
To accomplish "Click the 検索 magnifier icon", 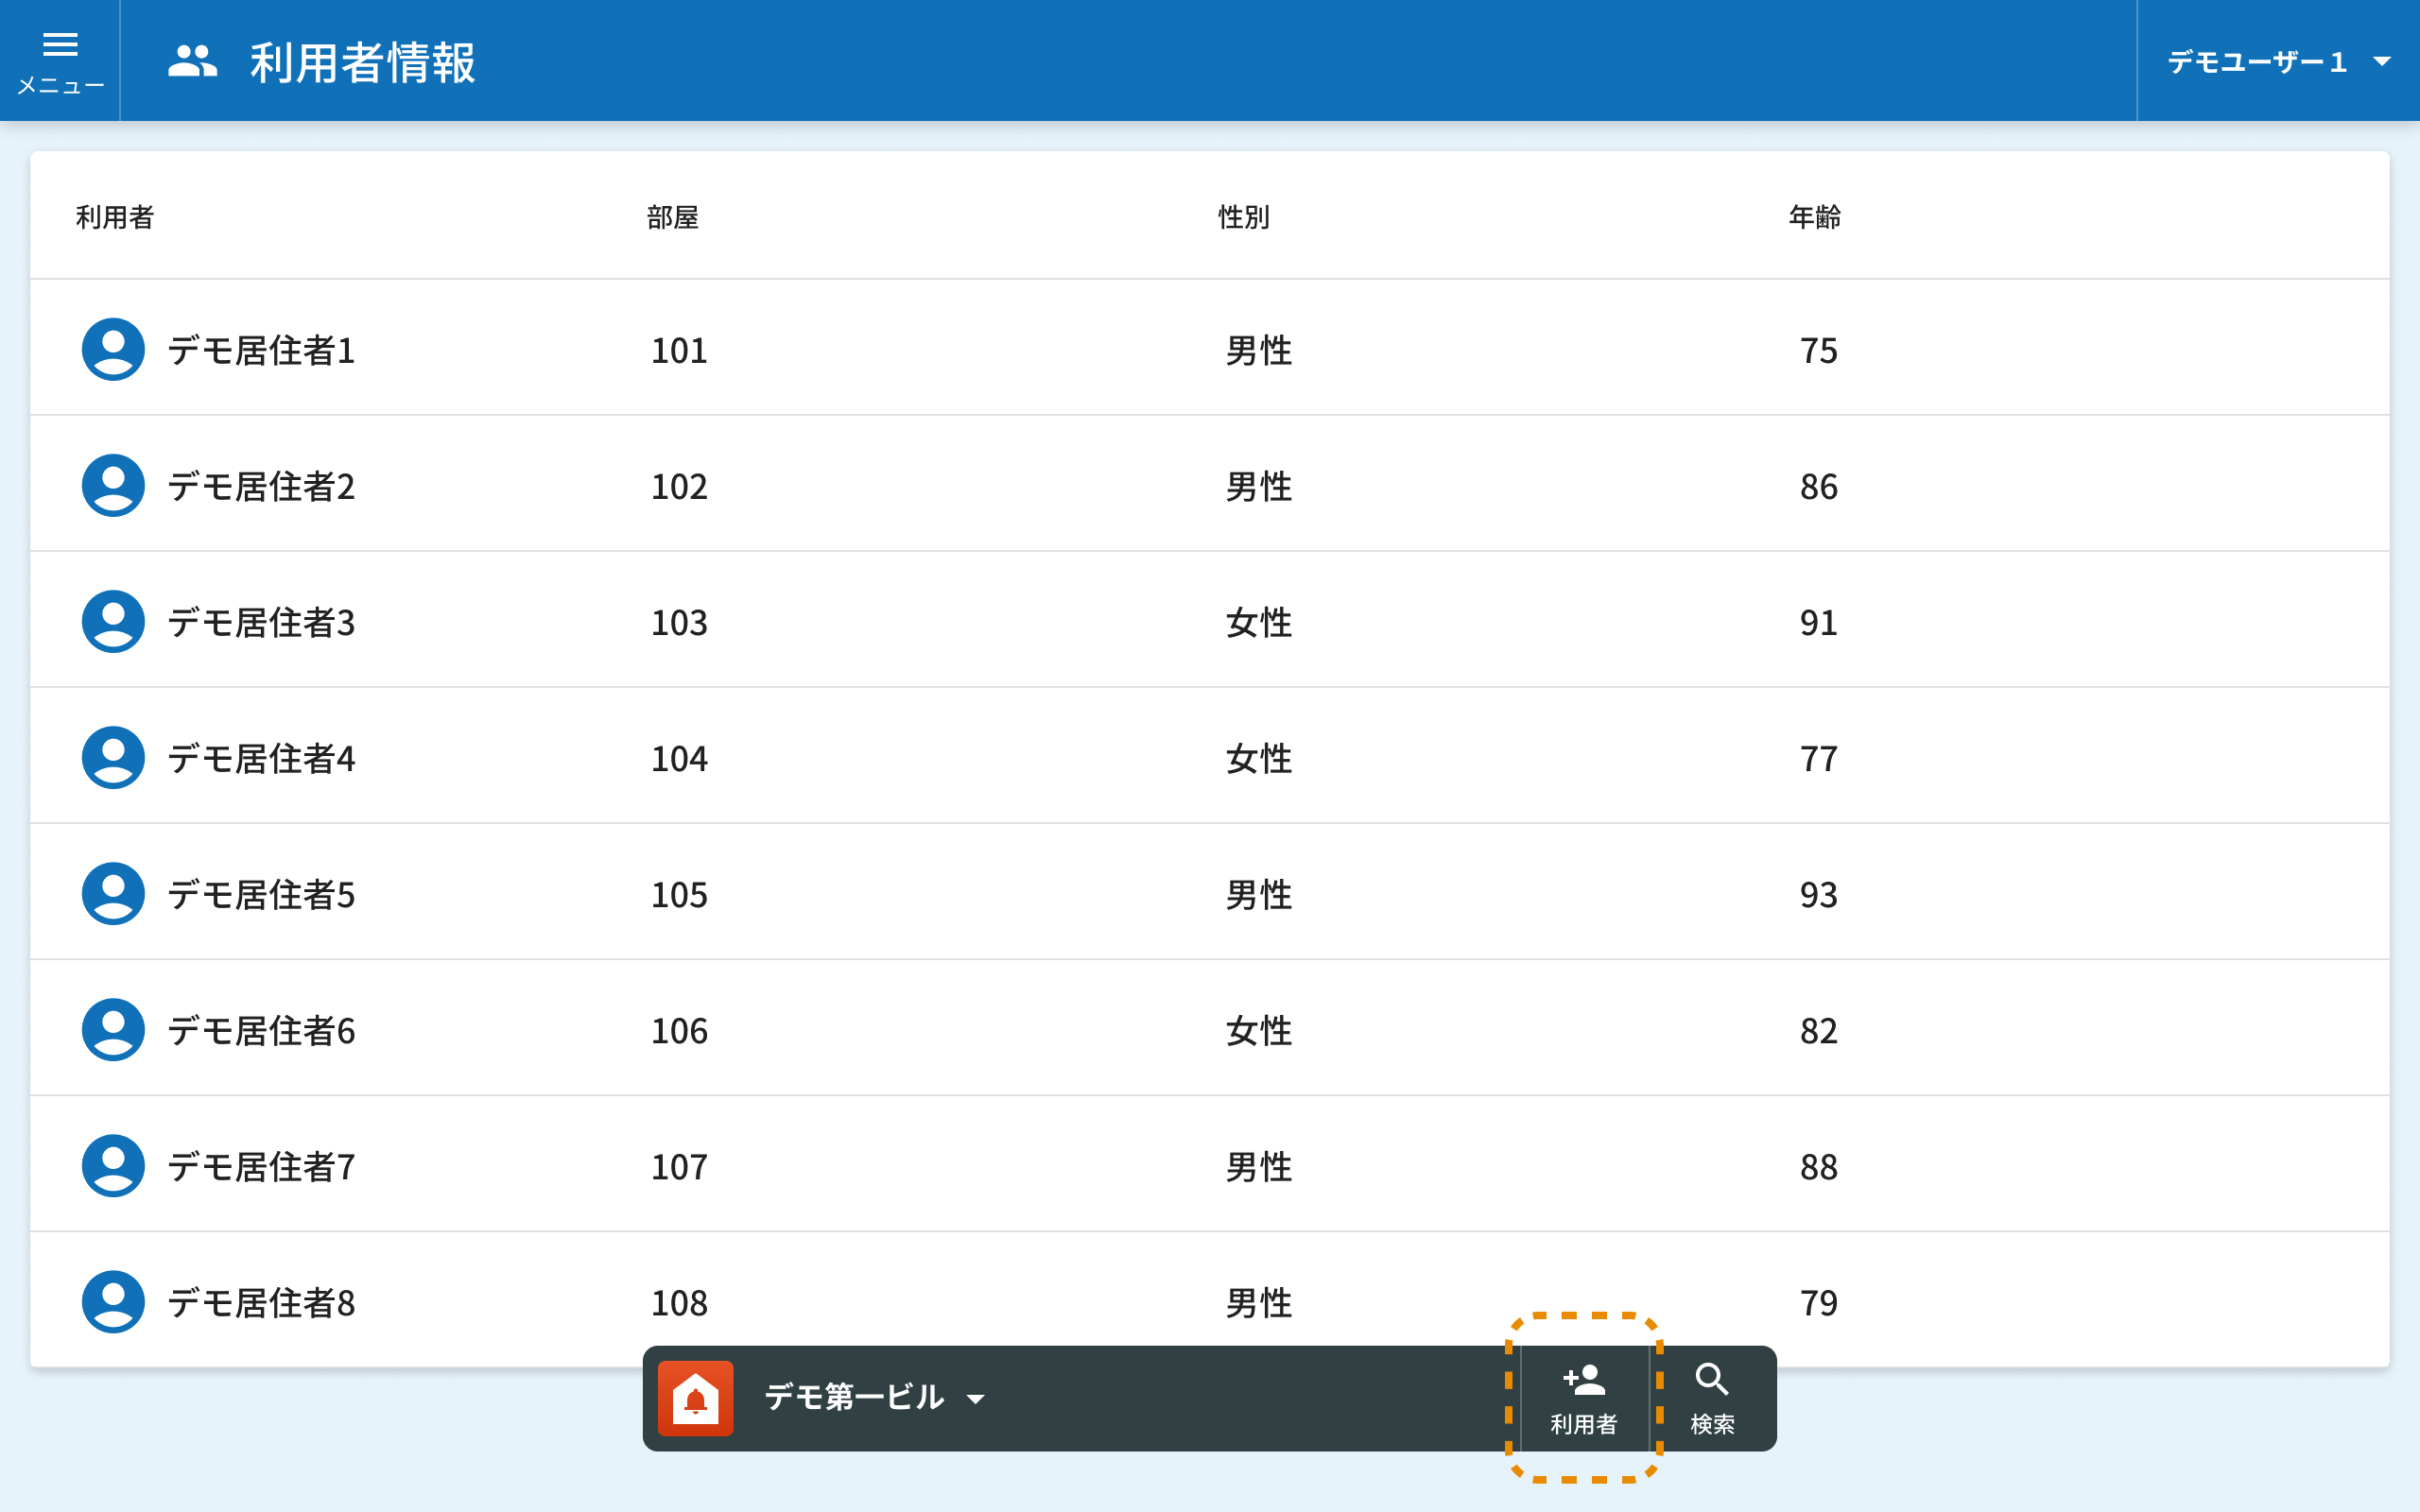I will point(1711,1381).
